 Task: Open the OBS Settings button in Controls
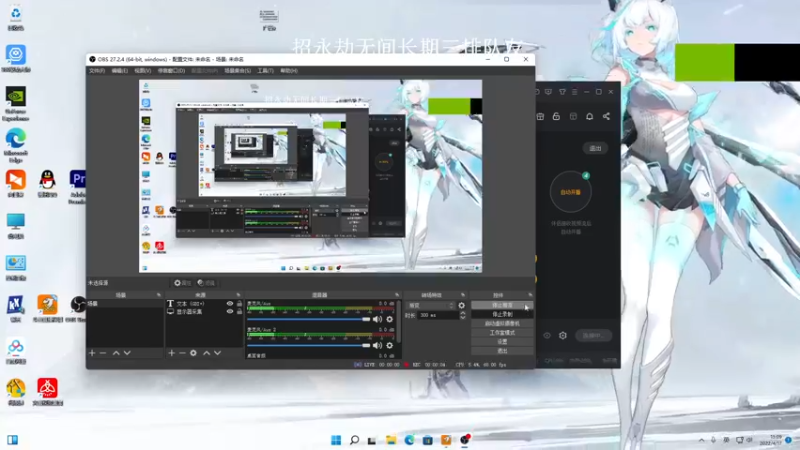point(502,342)
